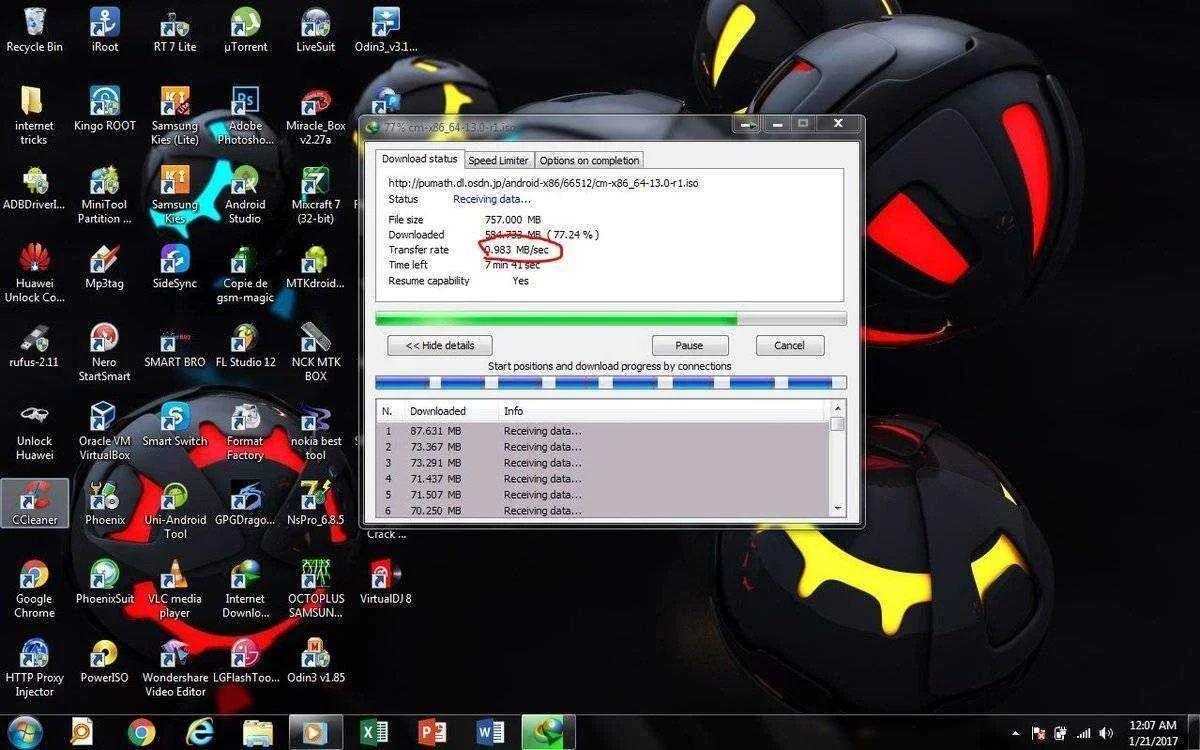The width and height of the screenshot is (1200, 750).
Task: Select the Download status tab
Action: pyautogui.click(x=419, y=159)
